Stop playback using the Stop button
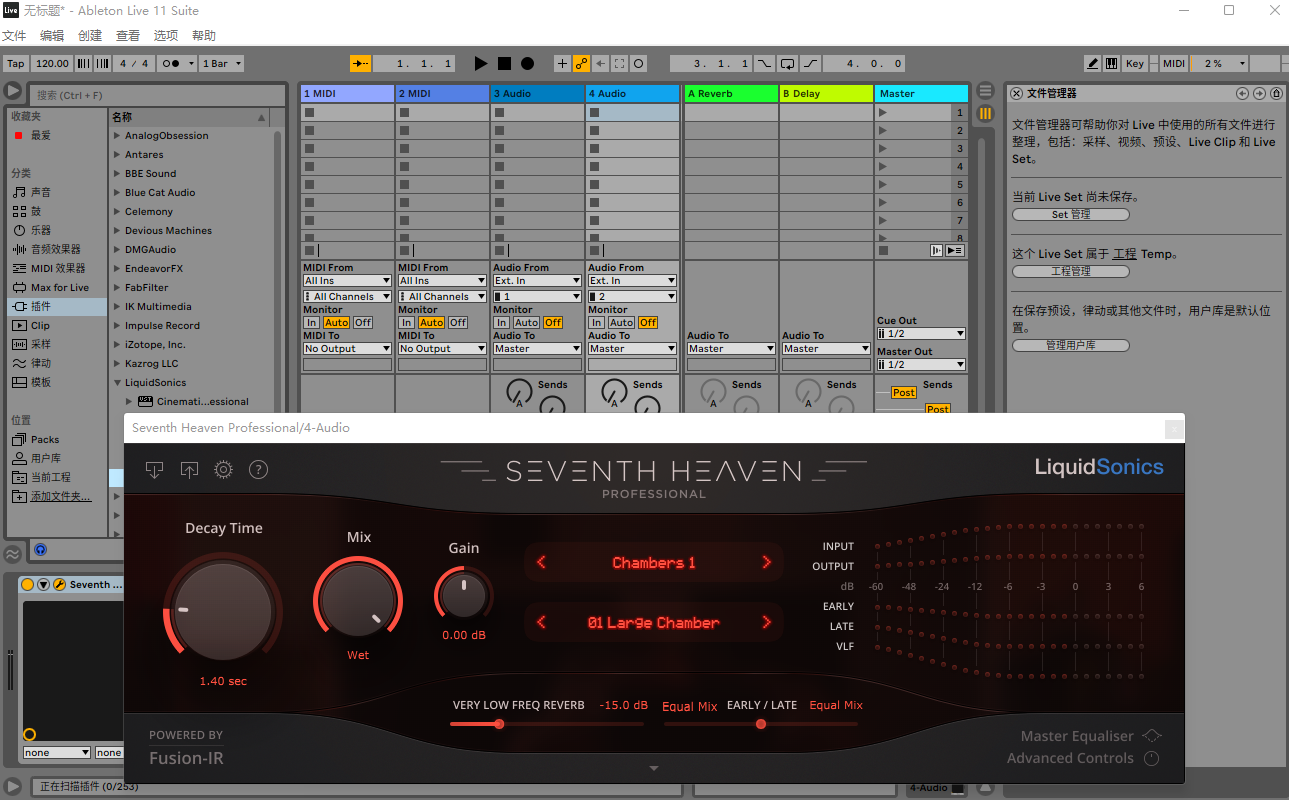The image size is (1289, 800). pos(504,63)
